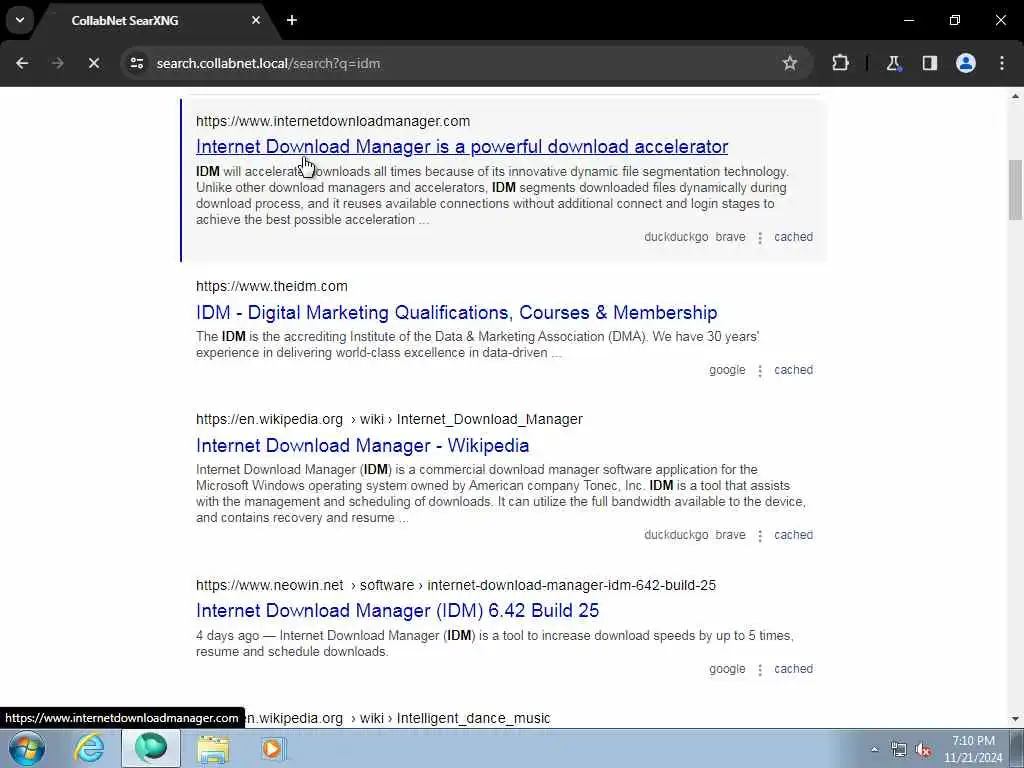Select the active browser taskbar button
The image size is (1024, 768).
[x=151, y=748]
